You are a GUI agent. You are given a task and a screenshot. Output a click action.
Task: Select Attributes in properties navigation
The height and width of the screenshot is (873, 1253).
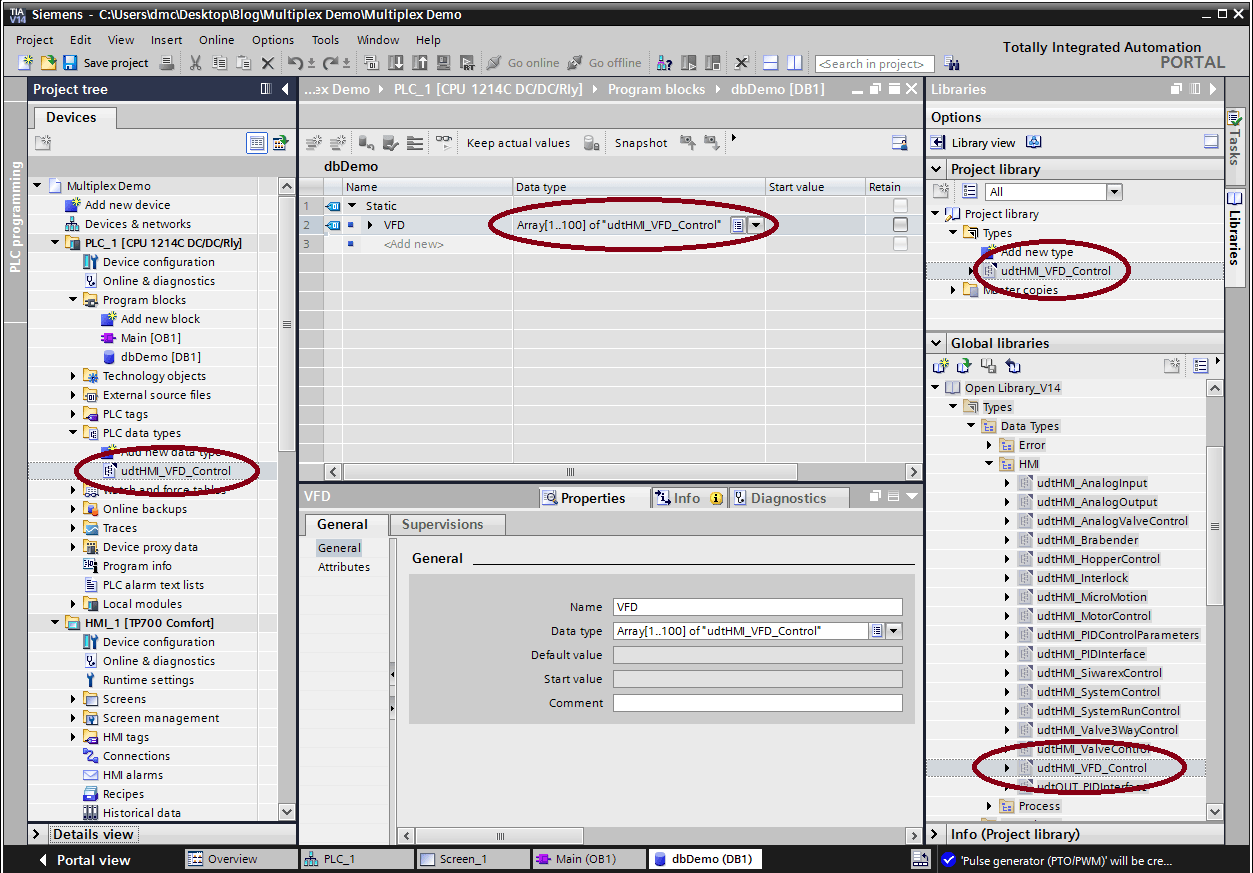[x=344, y=567]
